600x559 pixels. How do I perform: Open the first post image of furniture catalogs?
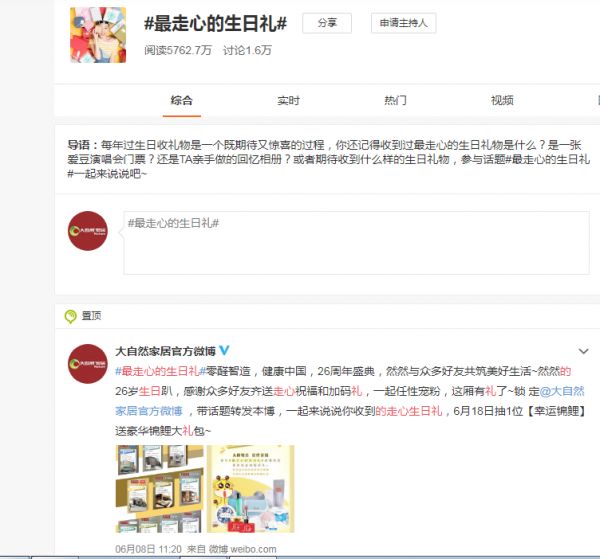(x=159, y=488)
